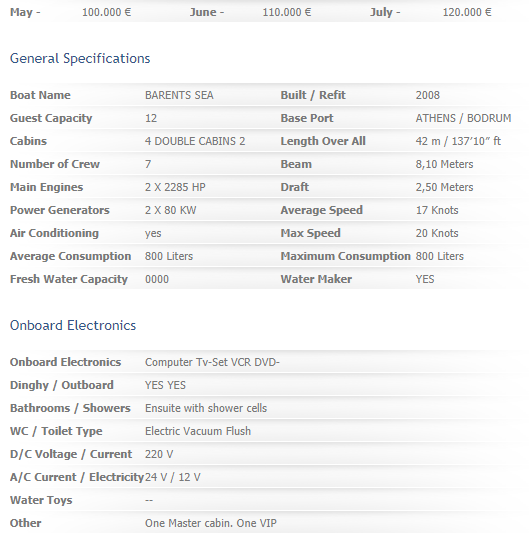Click the One Master cabin. One VIP text
The height and width of the screenshot is (541, 529).
[210, 523]
